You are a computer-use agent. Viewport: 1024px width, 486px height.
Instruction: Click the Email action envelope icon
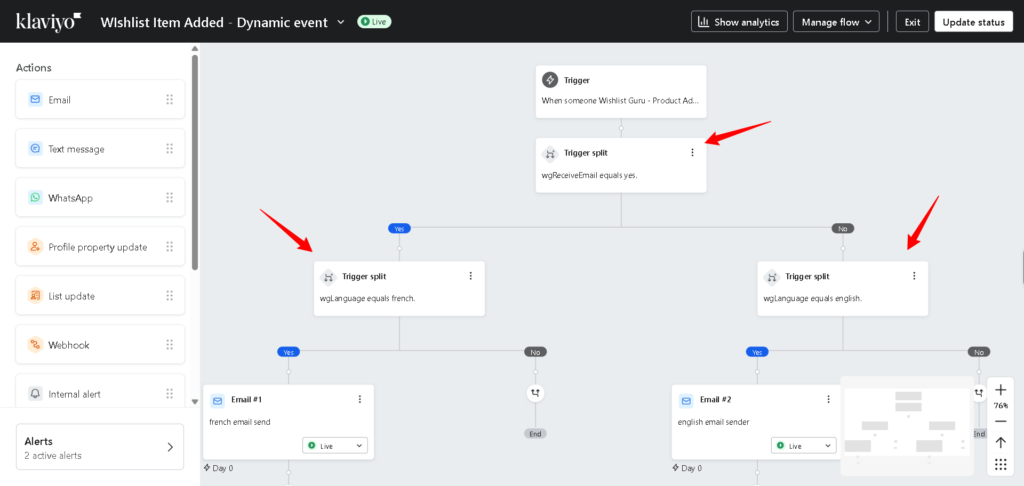click(x=35, y=100)
